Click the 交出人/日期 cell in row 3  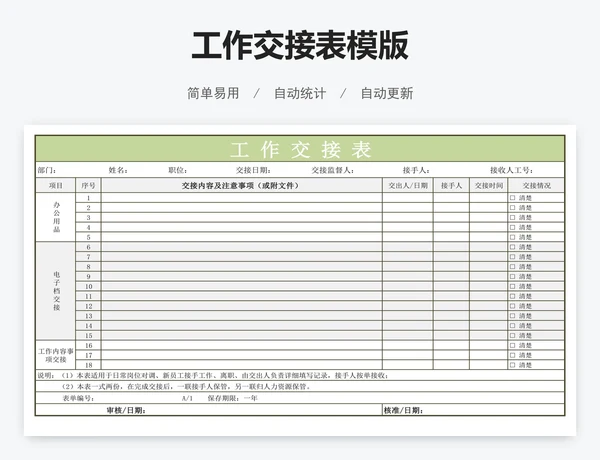[408, 217]
